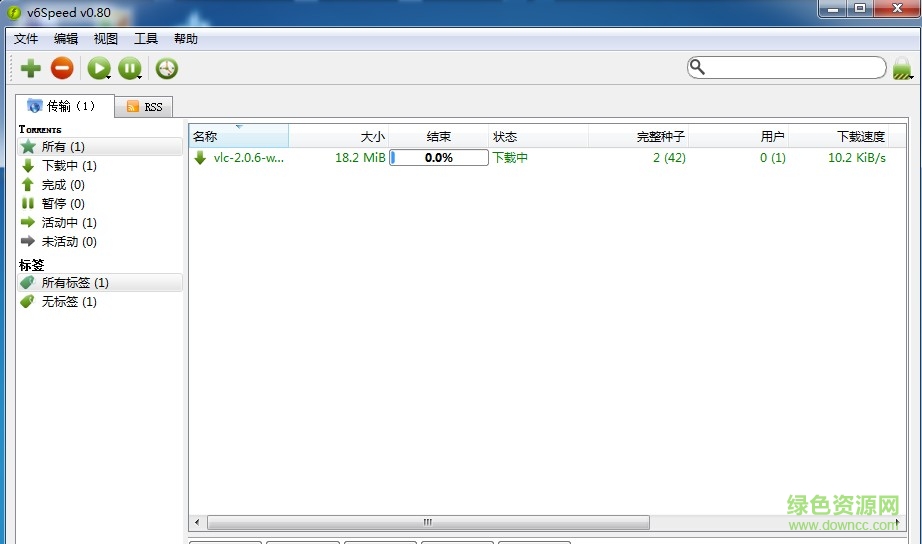The height and width of the screenshot is (544, 922).
Task: Click the scrollbar left arrow
Action: [x=197, y=522]
